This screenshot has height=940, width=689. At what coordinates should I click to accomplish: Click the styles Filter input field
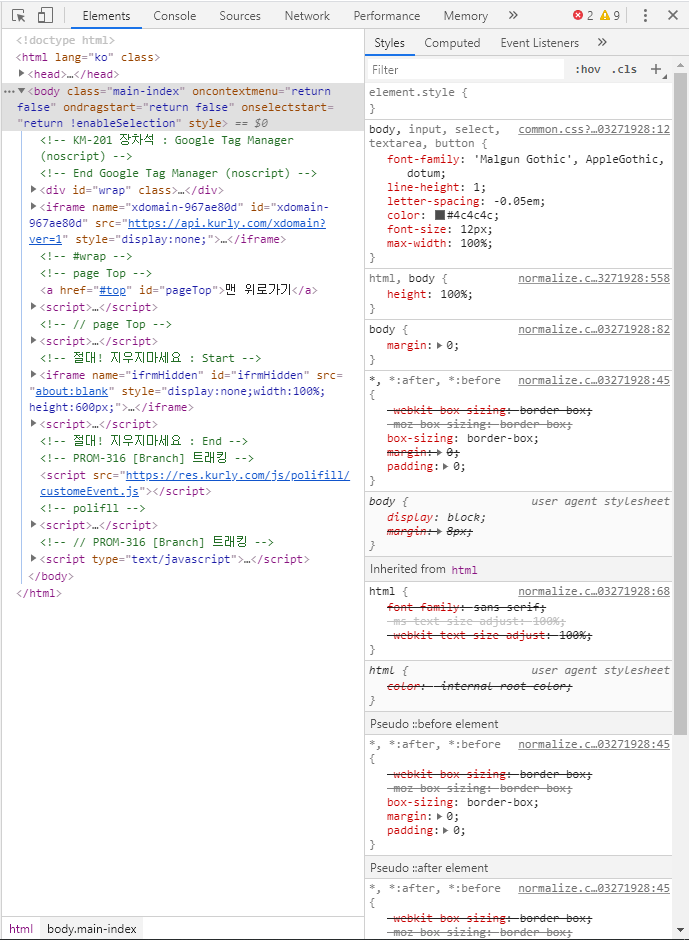point(465,70)
